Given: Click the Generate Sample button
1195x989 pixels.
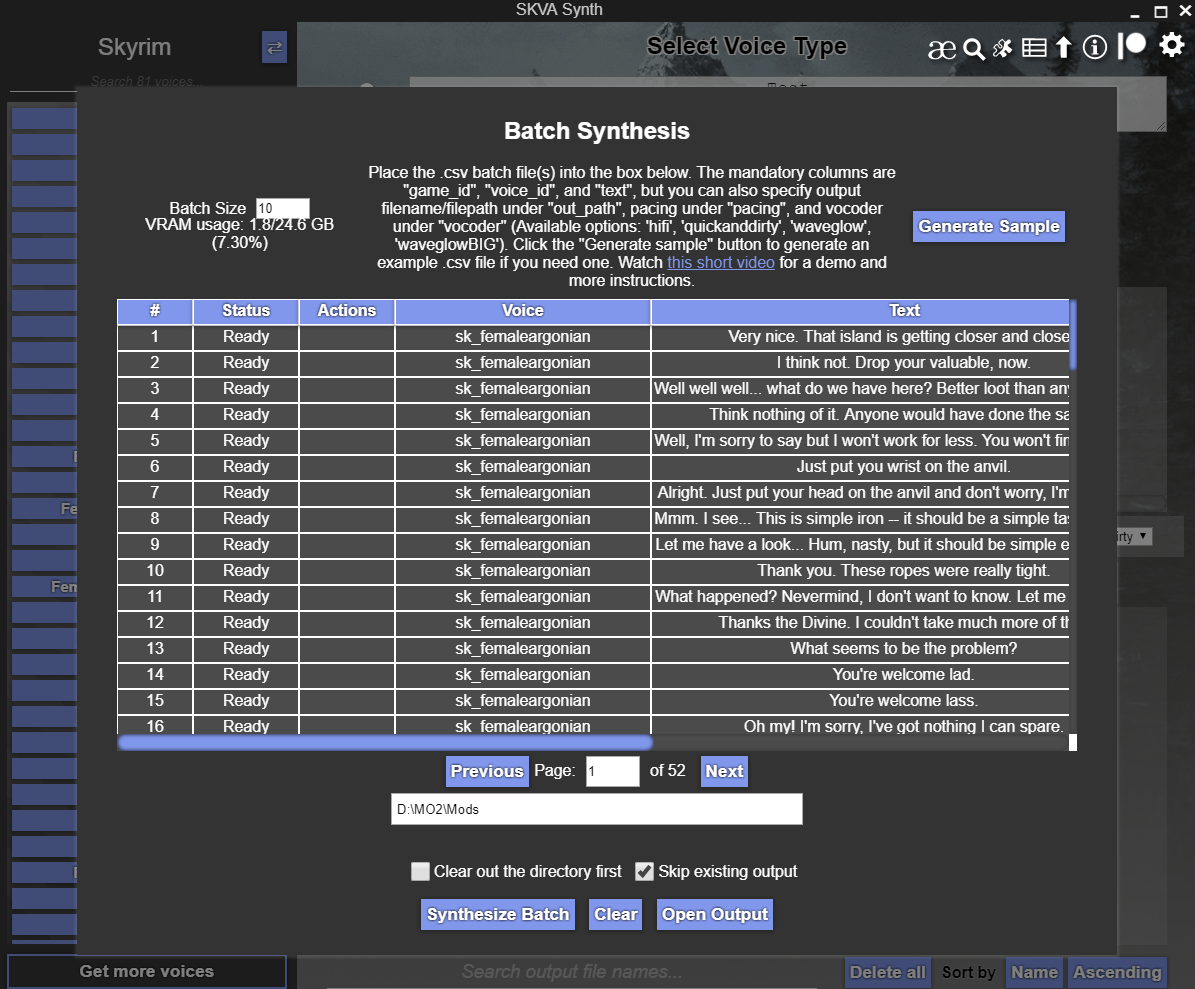Looking at the screenshot, I should point(988,226).
